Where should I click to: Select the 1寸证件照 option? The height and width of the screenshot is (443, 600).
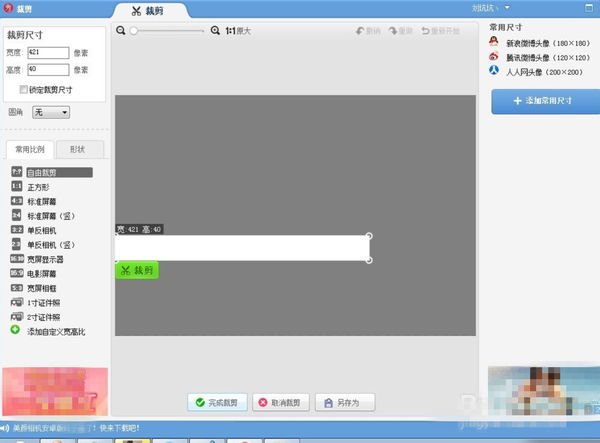coord(36,303)
